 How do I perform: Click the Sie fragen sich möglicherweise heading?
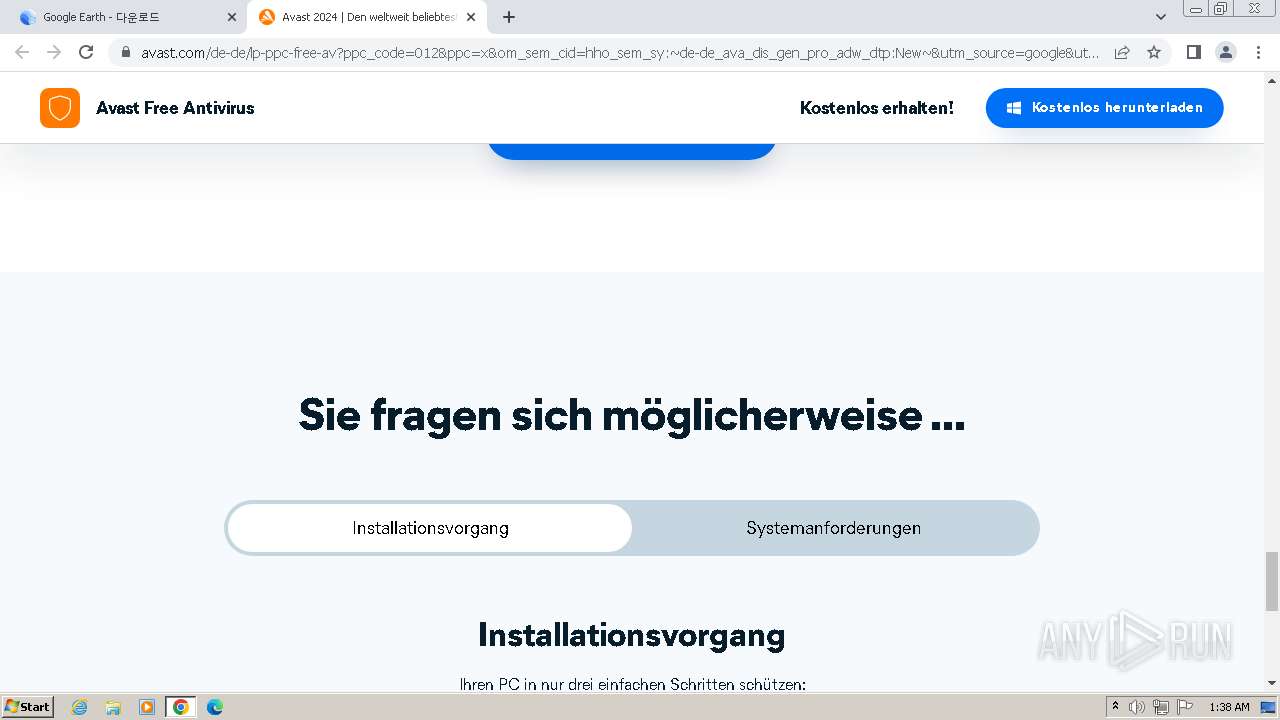(632, 414)
